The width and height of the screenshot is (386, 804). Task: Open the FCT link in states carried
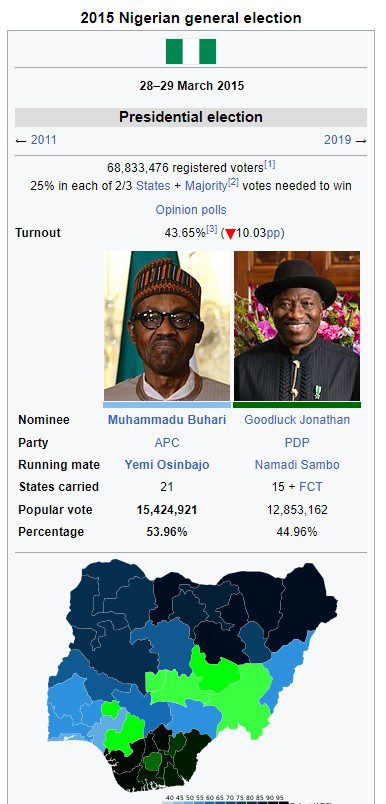pyautogui.click(x=311, y=487)
